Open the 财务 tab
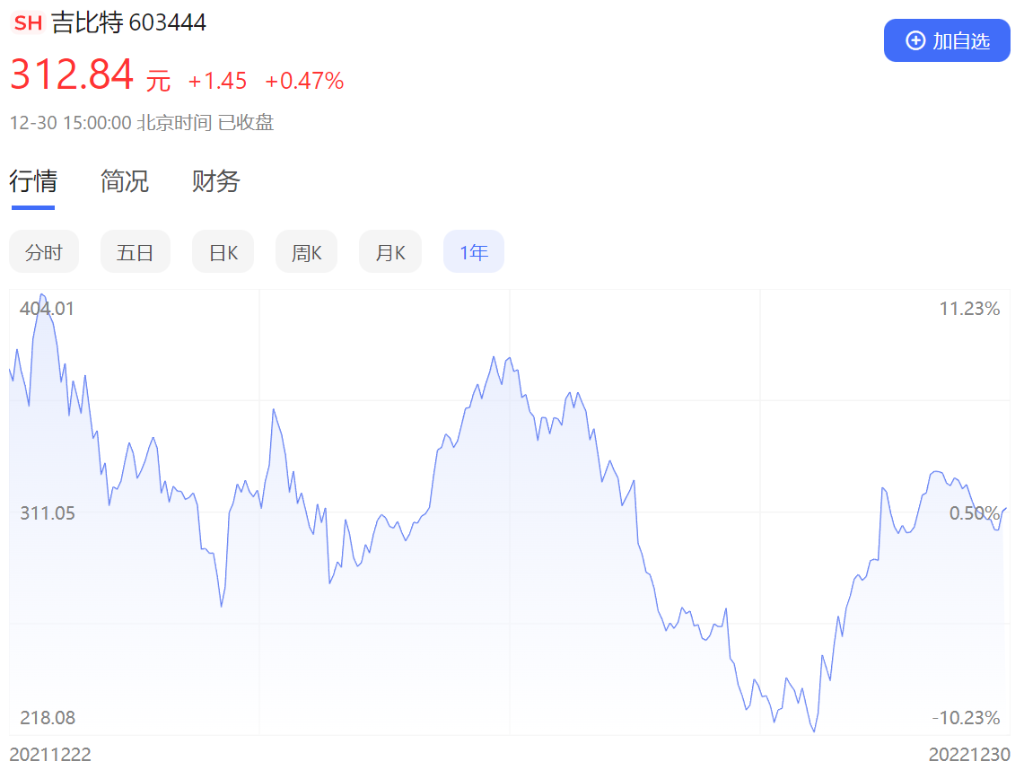The height and width of the screenshot is (775, 1024). point(216,182)
